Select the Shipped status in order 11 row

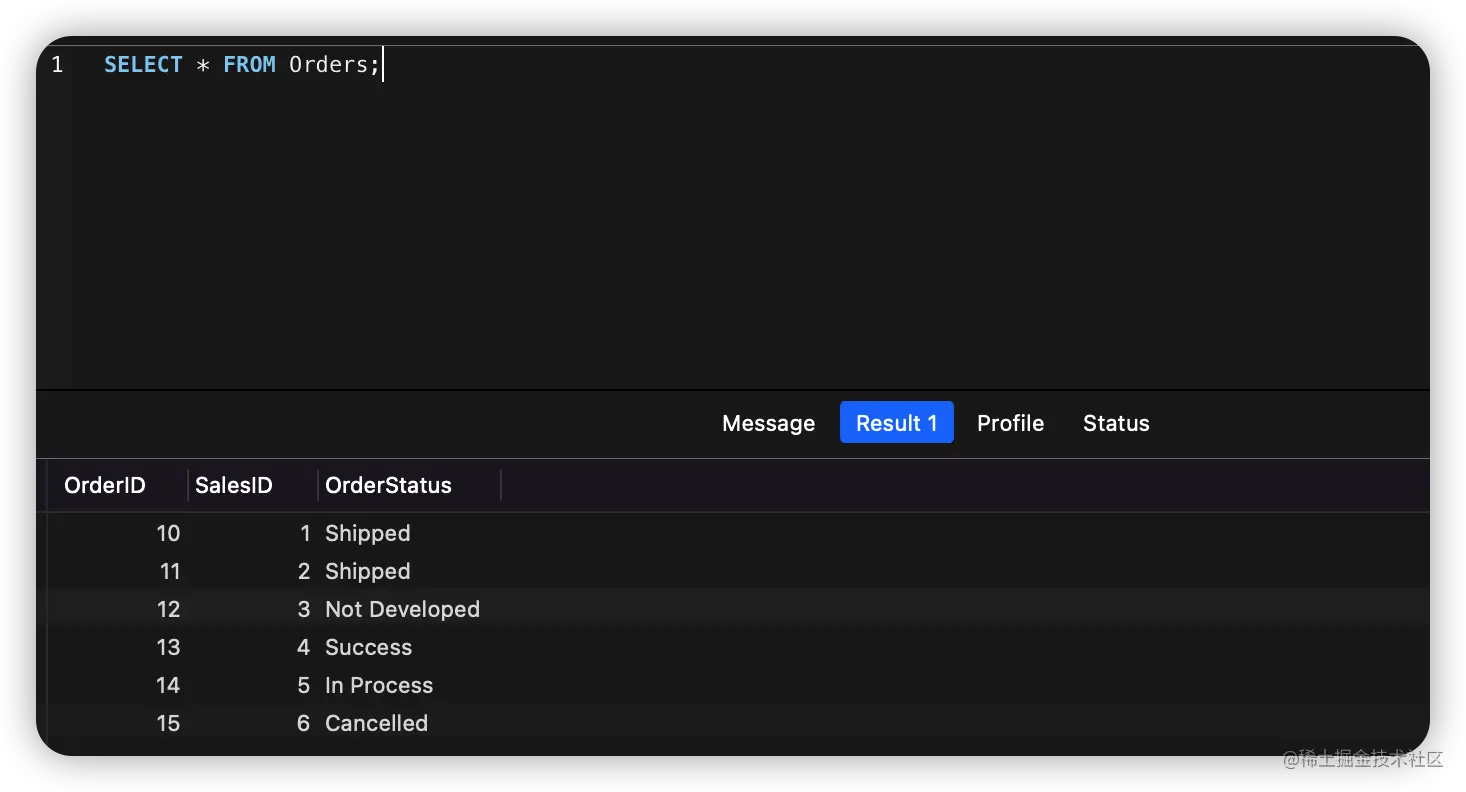tap(368, 571)
